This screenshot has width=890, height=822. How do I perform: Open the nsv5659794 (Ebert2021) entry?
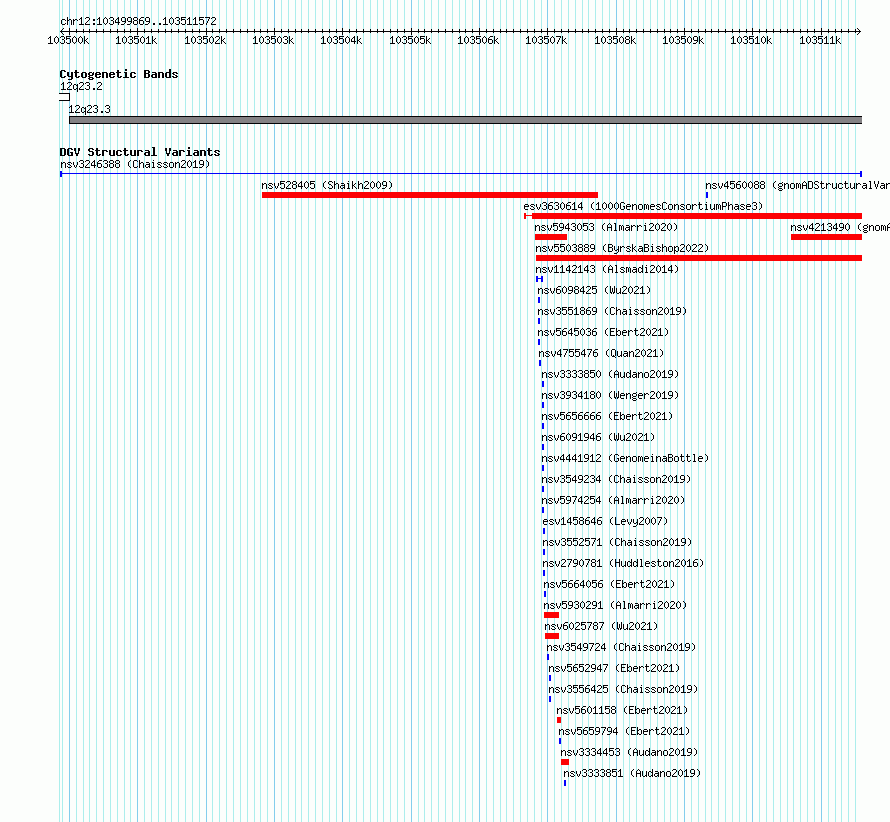624,731
